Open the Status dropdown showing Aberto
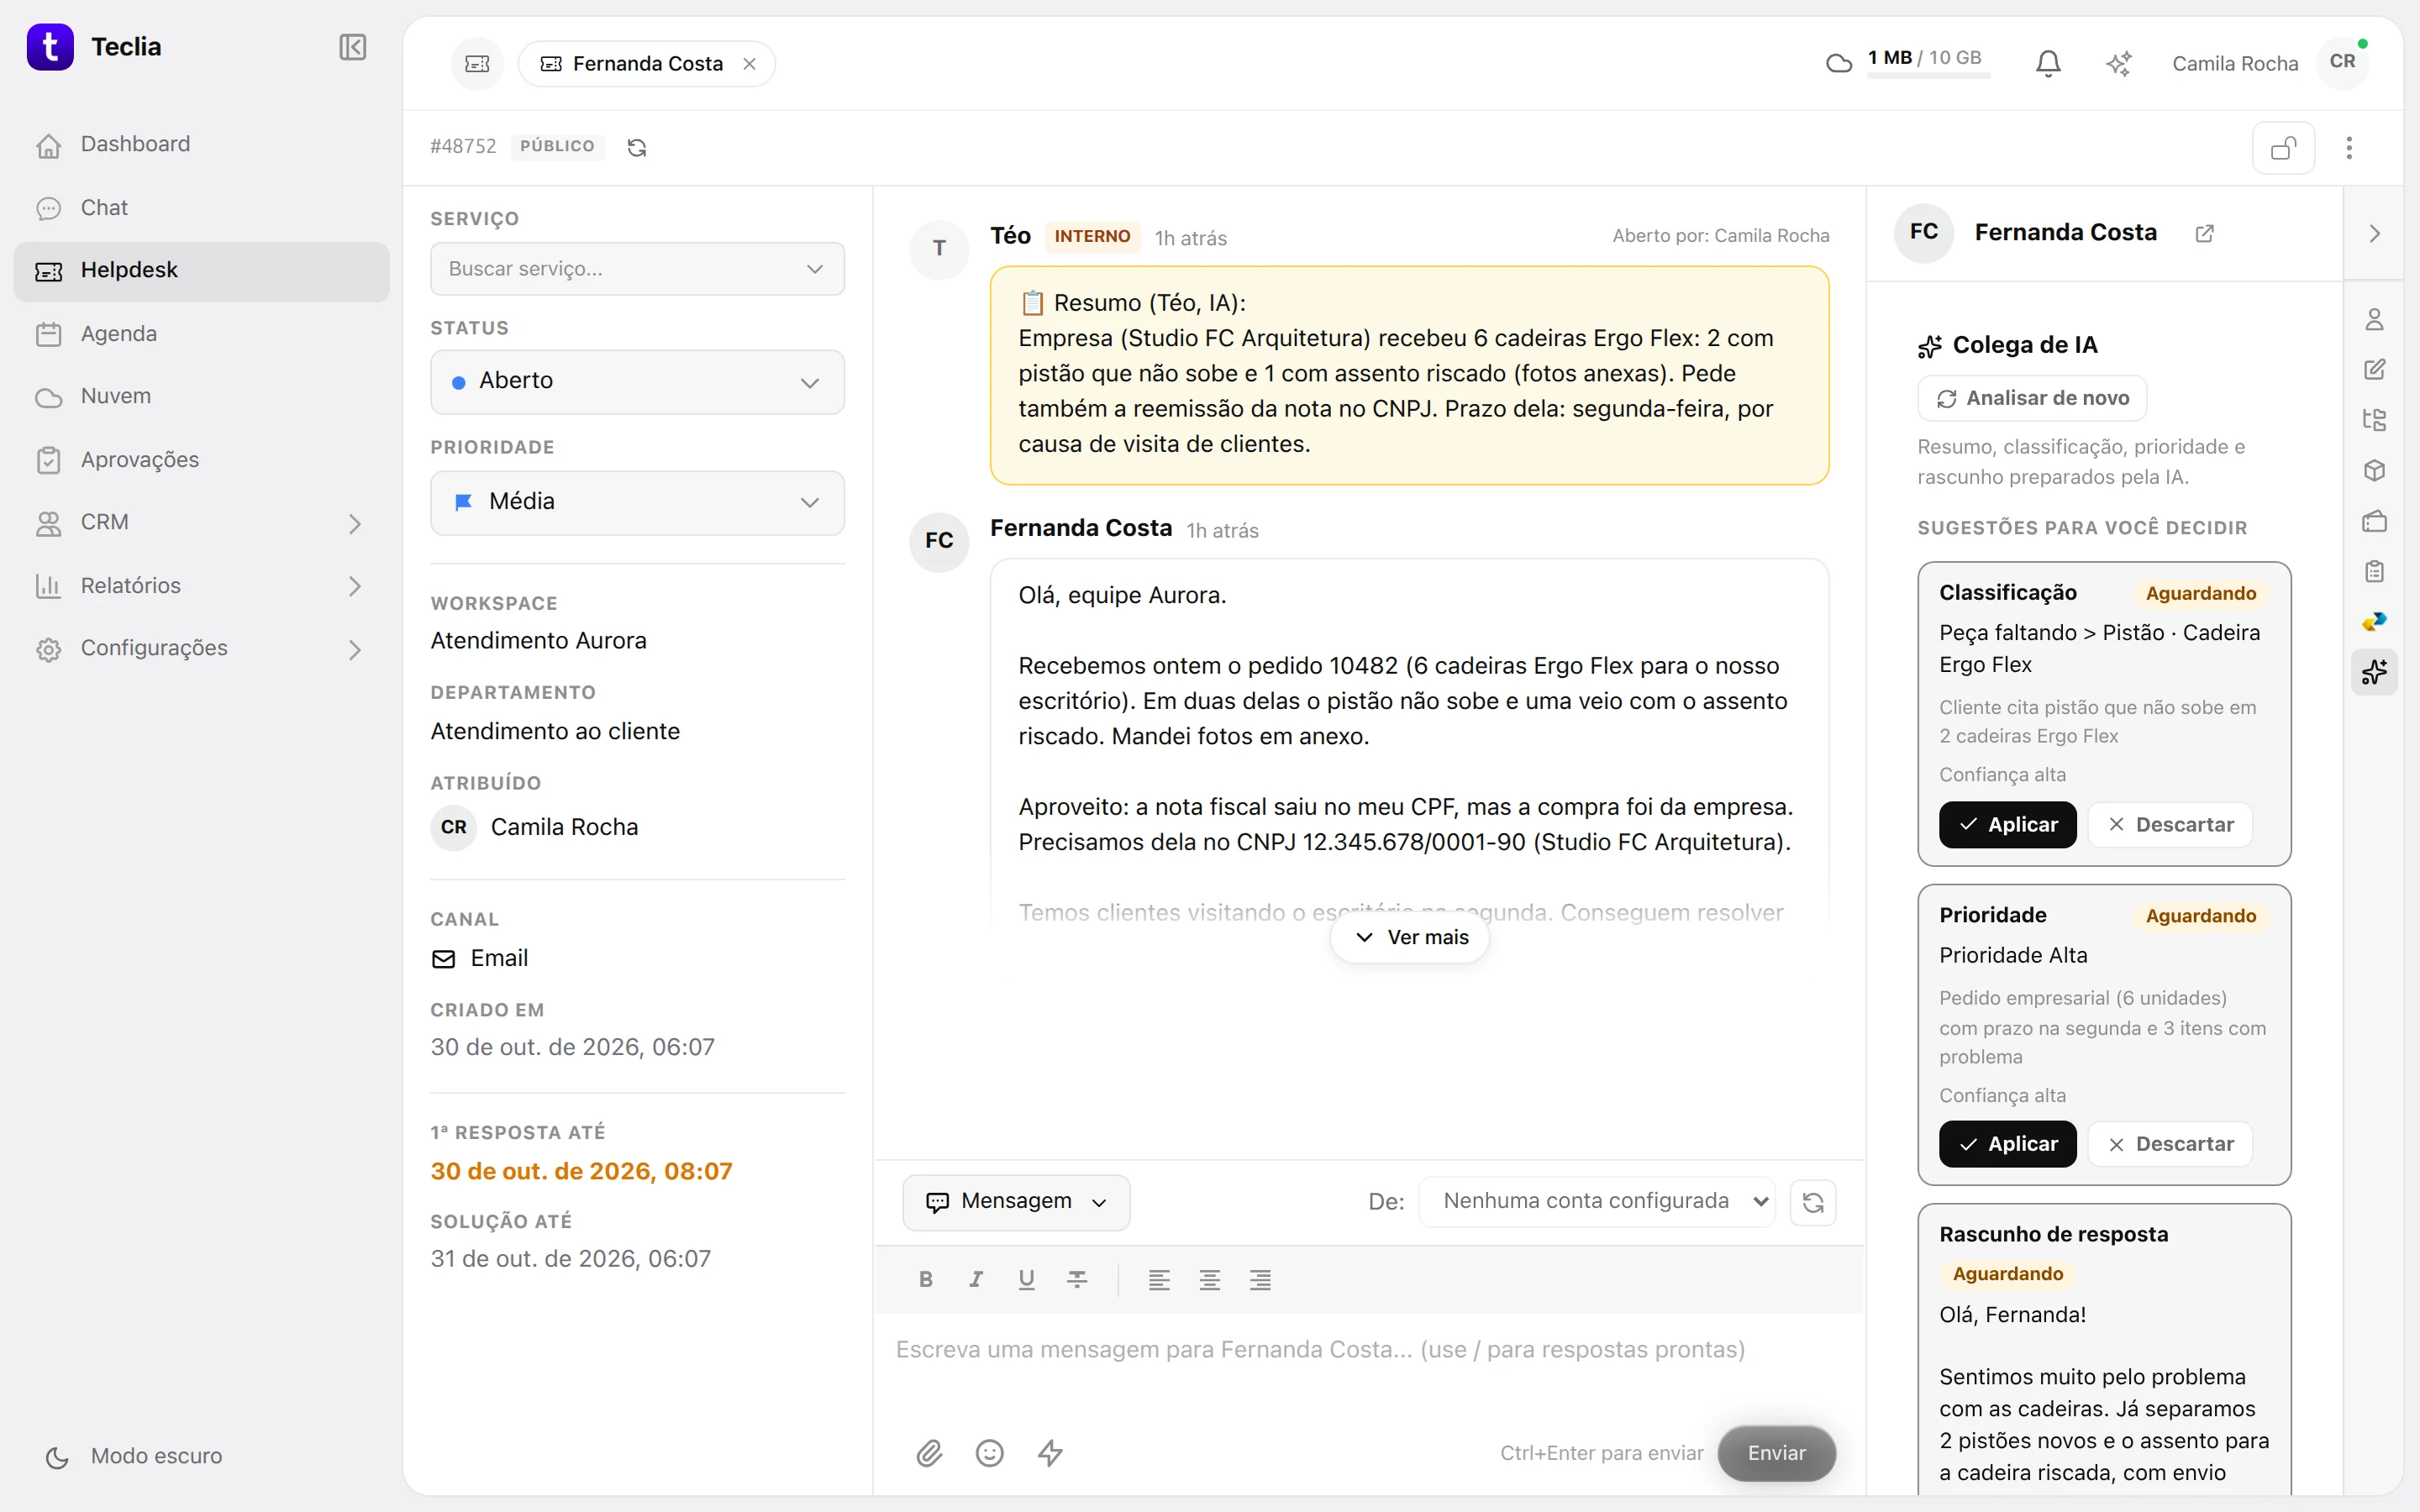Viewport: 2420px width, 1512px height. (x=637, y=382)
